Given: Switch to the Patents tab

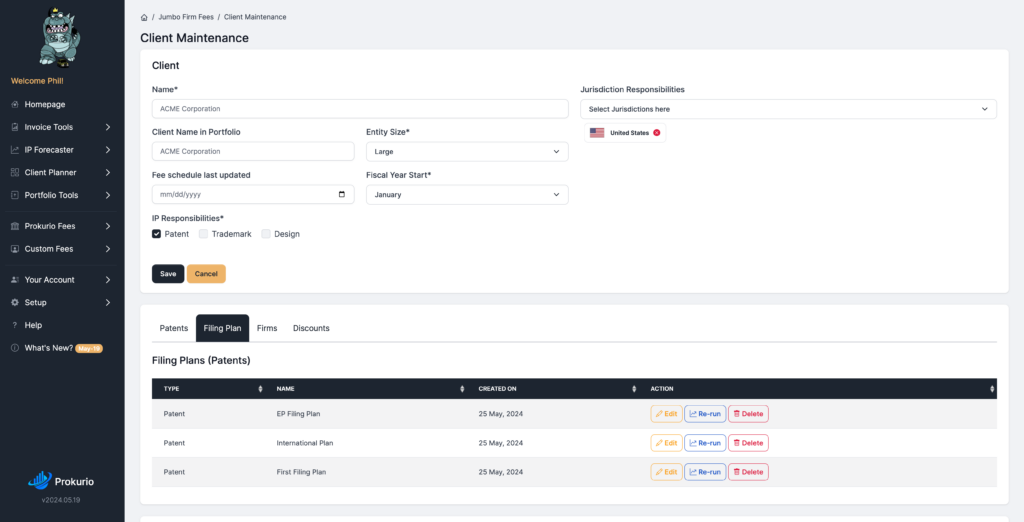Looking at the screenshot, I should tap(174, 328).
